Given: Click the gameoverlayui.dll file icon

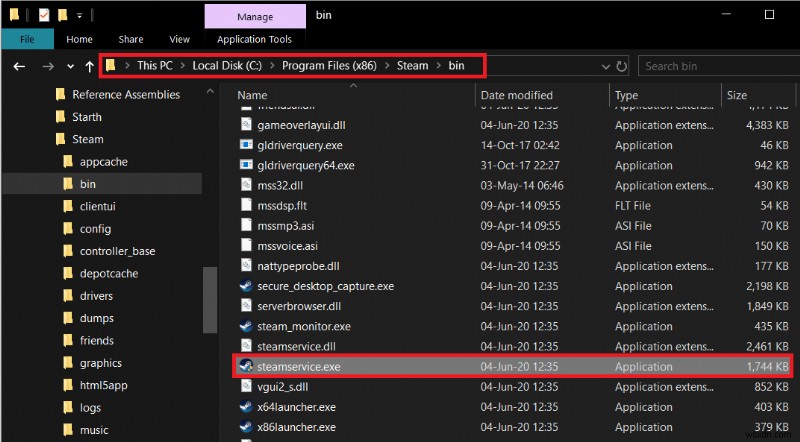Looking at the screenshot, I should pyautogui.click(x=246, y=124).
